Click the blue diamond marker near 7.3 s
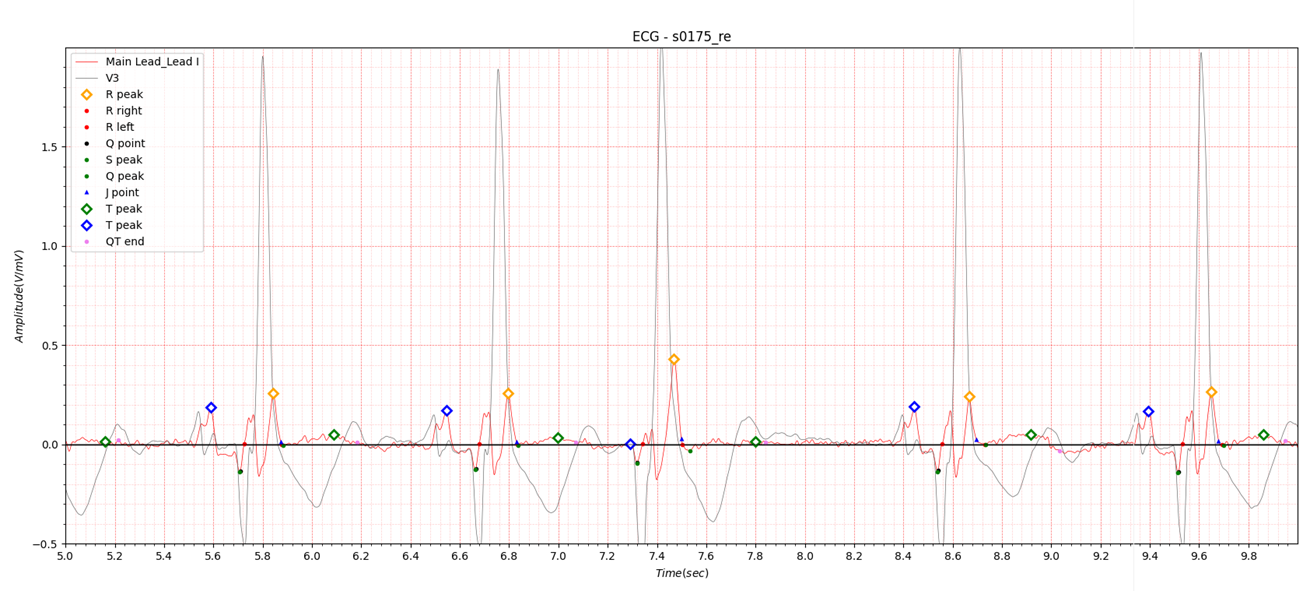This screenshot has height=591, width=1303. coord(630,445)
